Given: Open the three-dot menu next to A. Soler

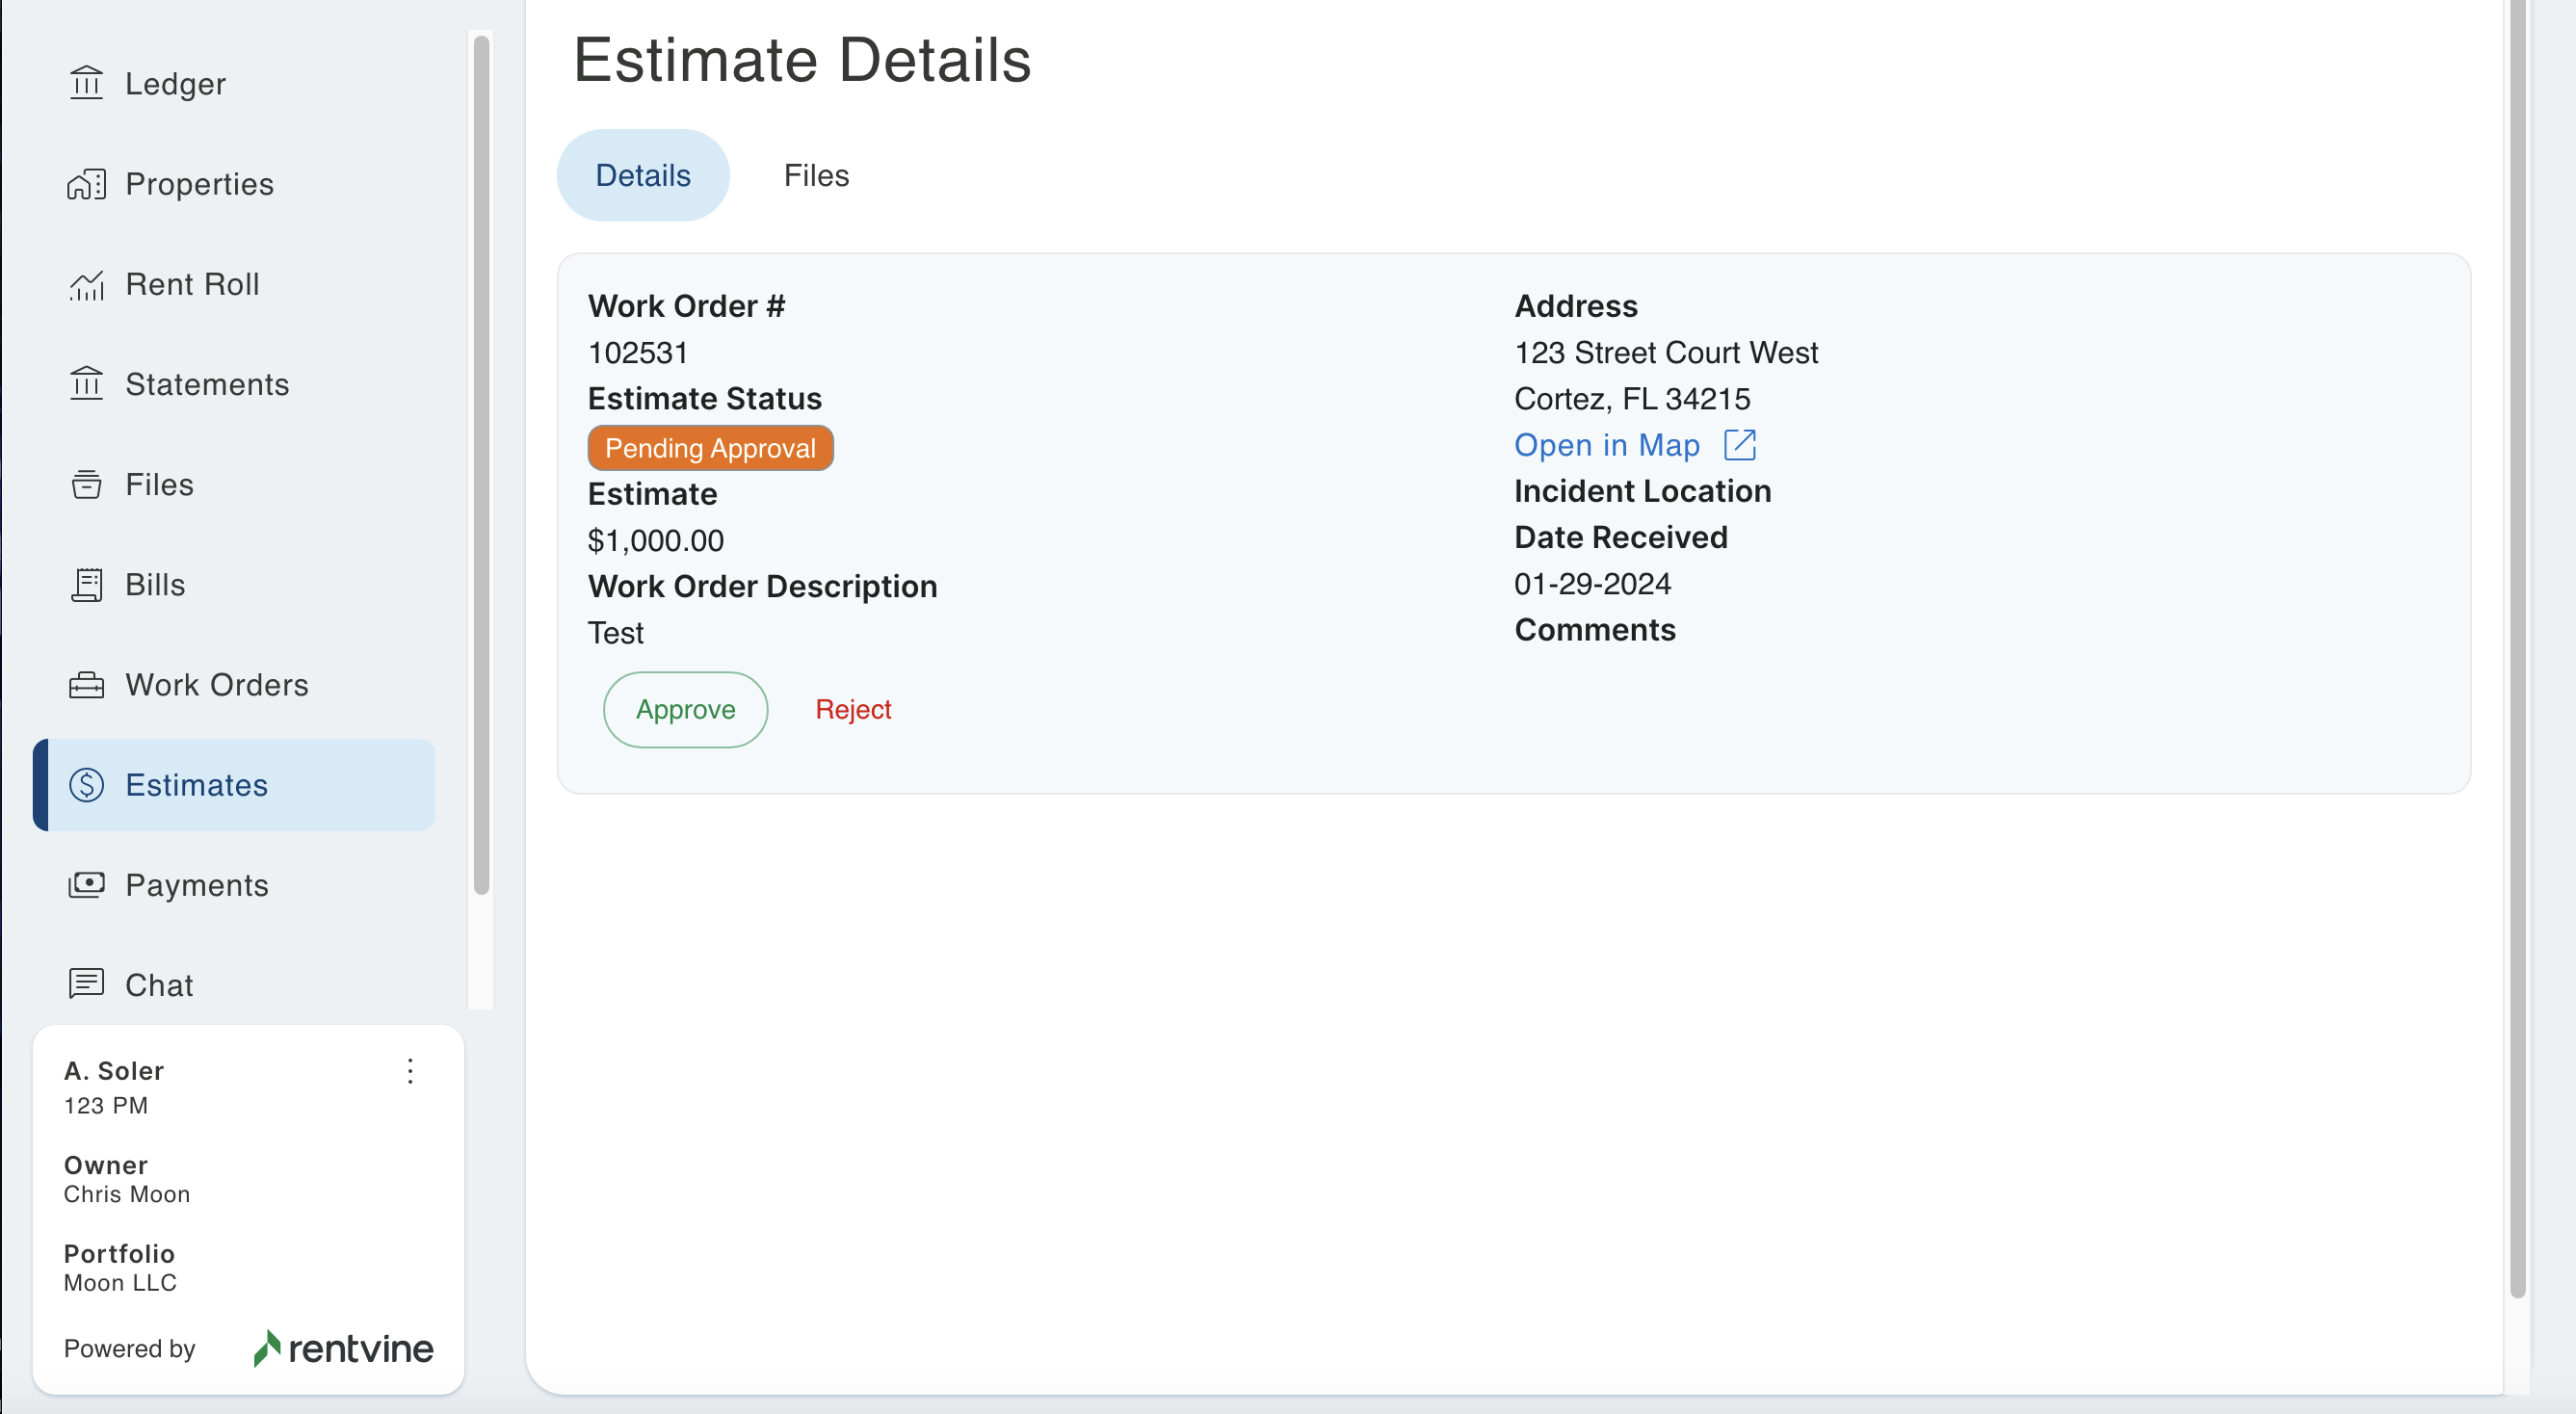Looking at the screenshot, I should pyautogui.click(x=410, y=1071).
